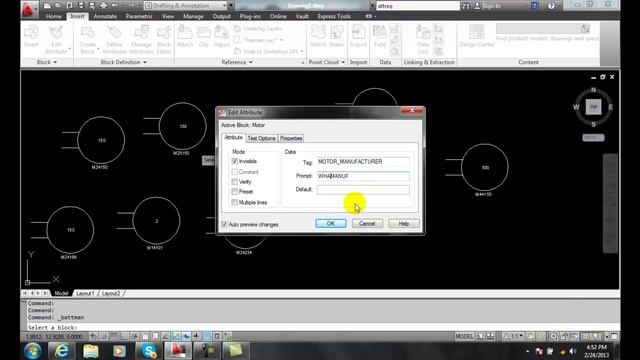Switch to the Annotate ribbon tab
This screenshot has width=640, height=360.
tap(105, 16)
